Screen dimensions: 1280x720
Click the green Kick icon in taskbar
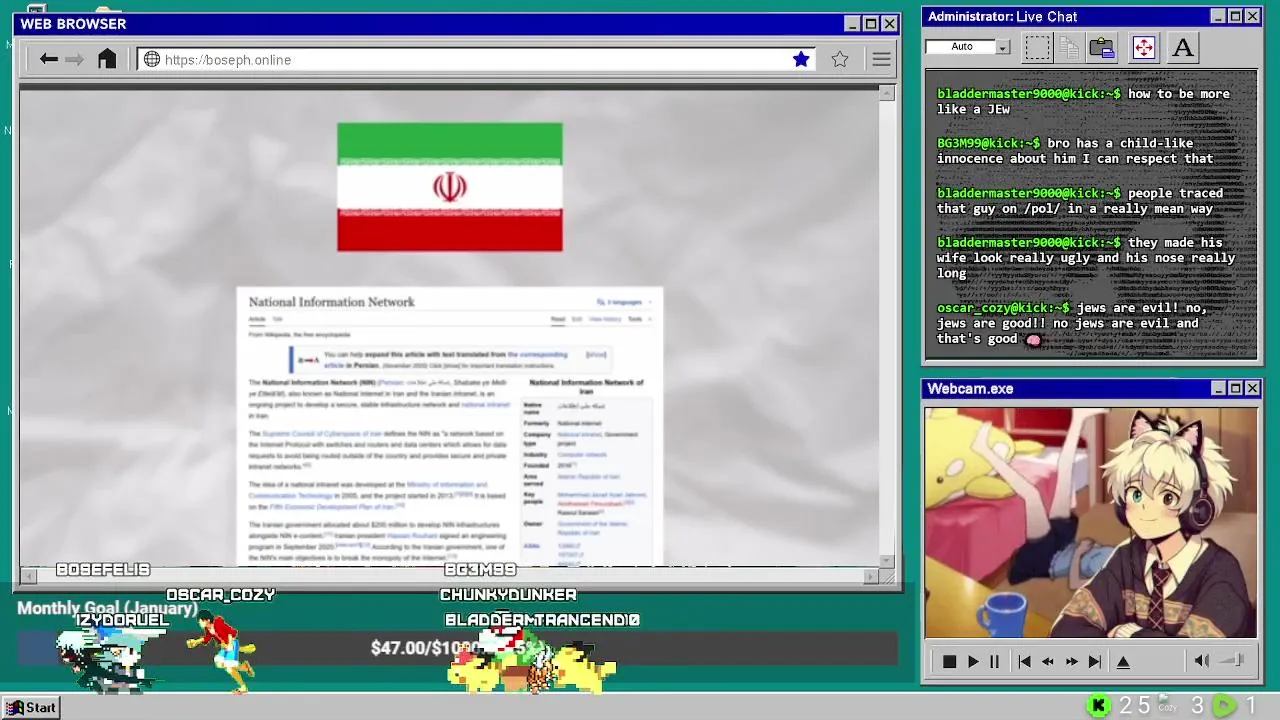1098,706
